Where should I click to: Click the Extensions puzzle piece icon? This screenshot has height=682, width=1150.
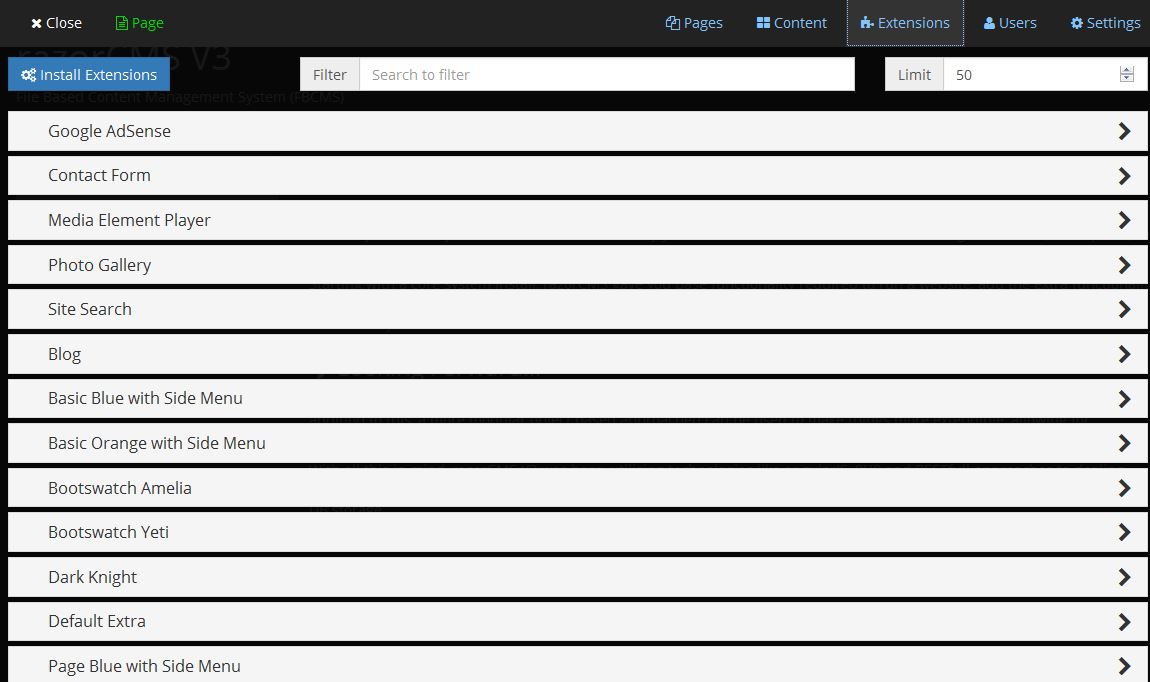[867, 23]
